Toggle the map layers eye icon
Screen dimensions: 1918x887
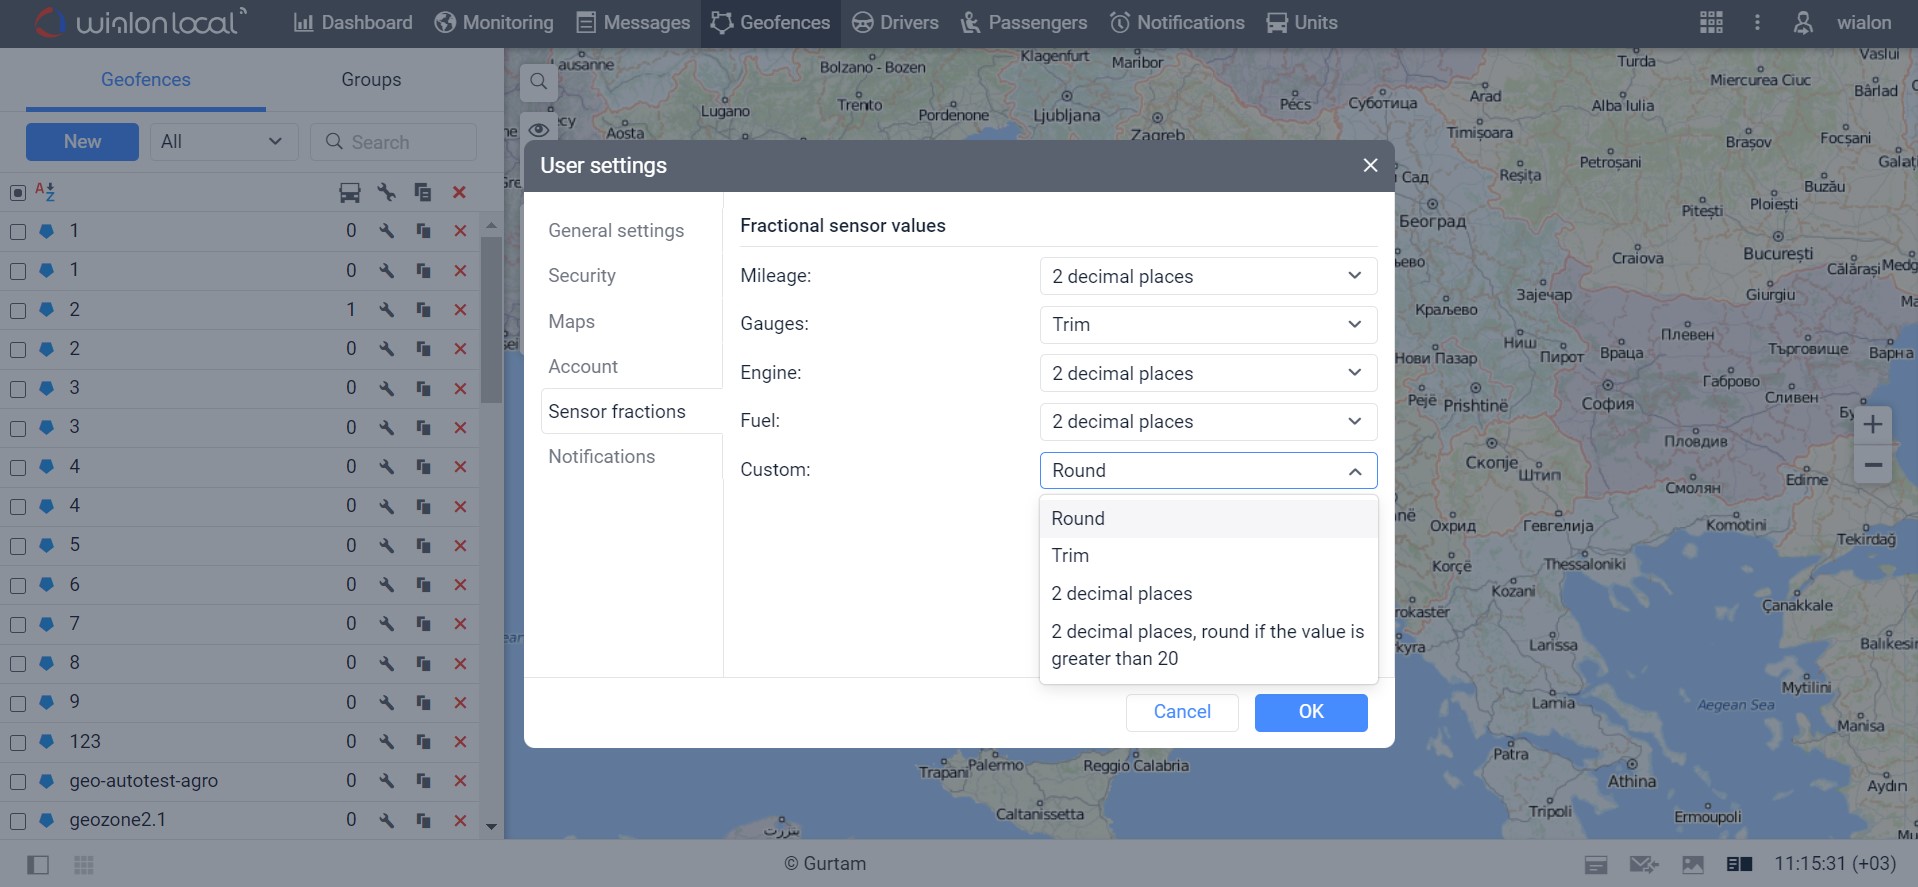click(x=538, y=129)
